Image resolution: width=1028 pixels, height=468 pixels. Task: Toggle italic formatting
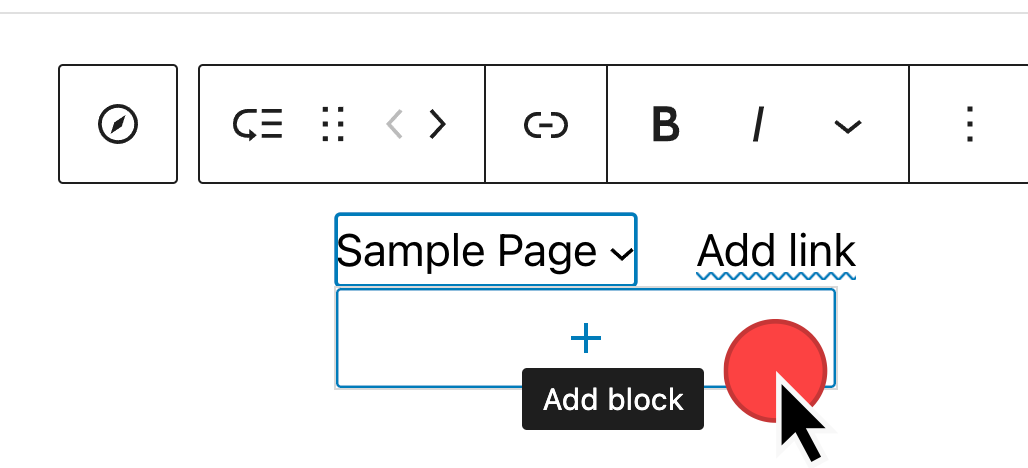[758, 125]
